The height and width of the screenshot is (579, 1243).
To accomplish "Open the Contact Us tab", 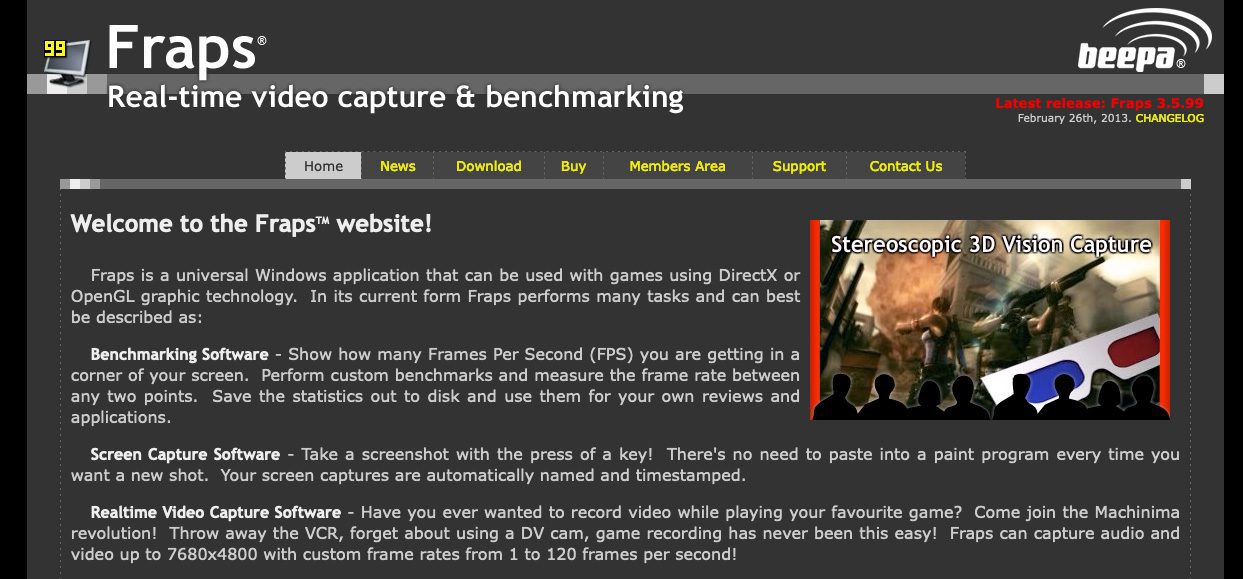I will coord(906,166).
